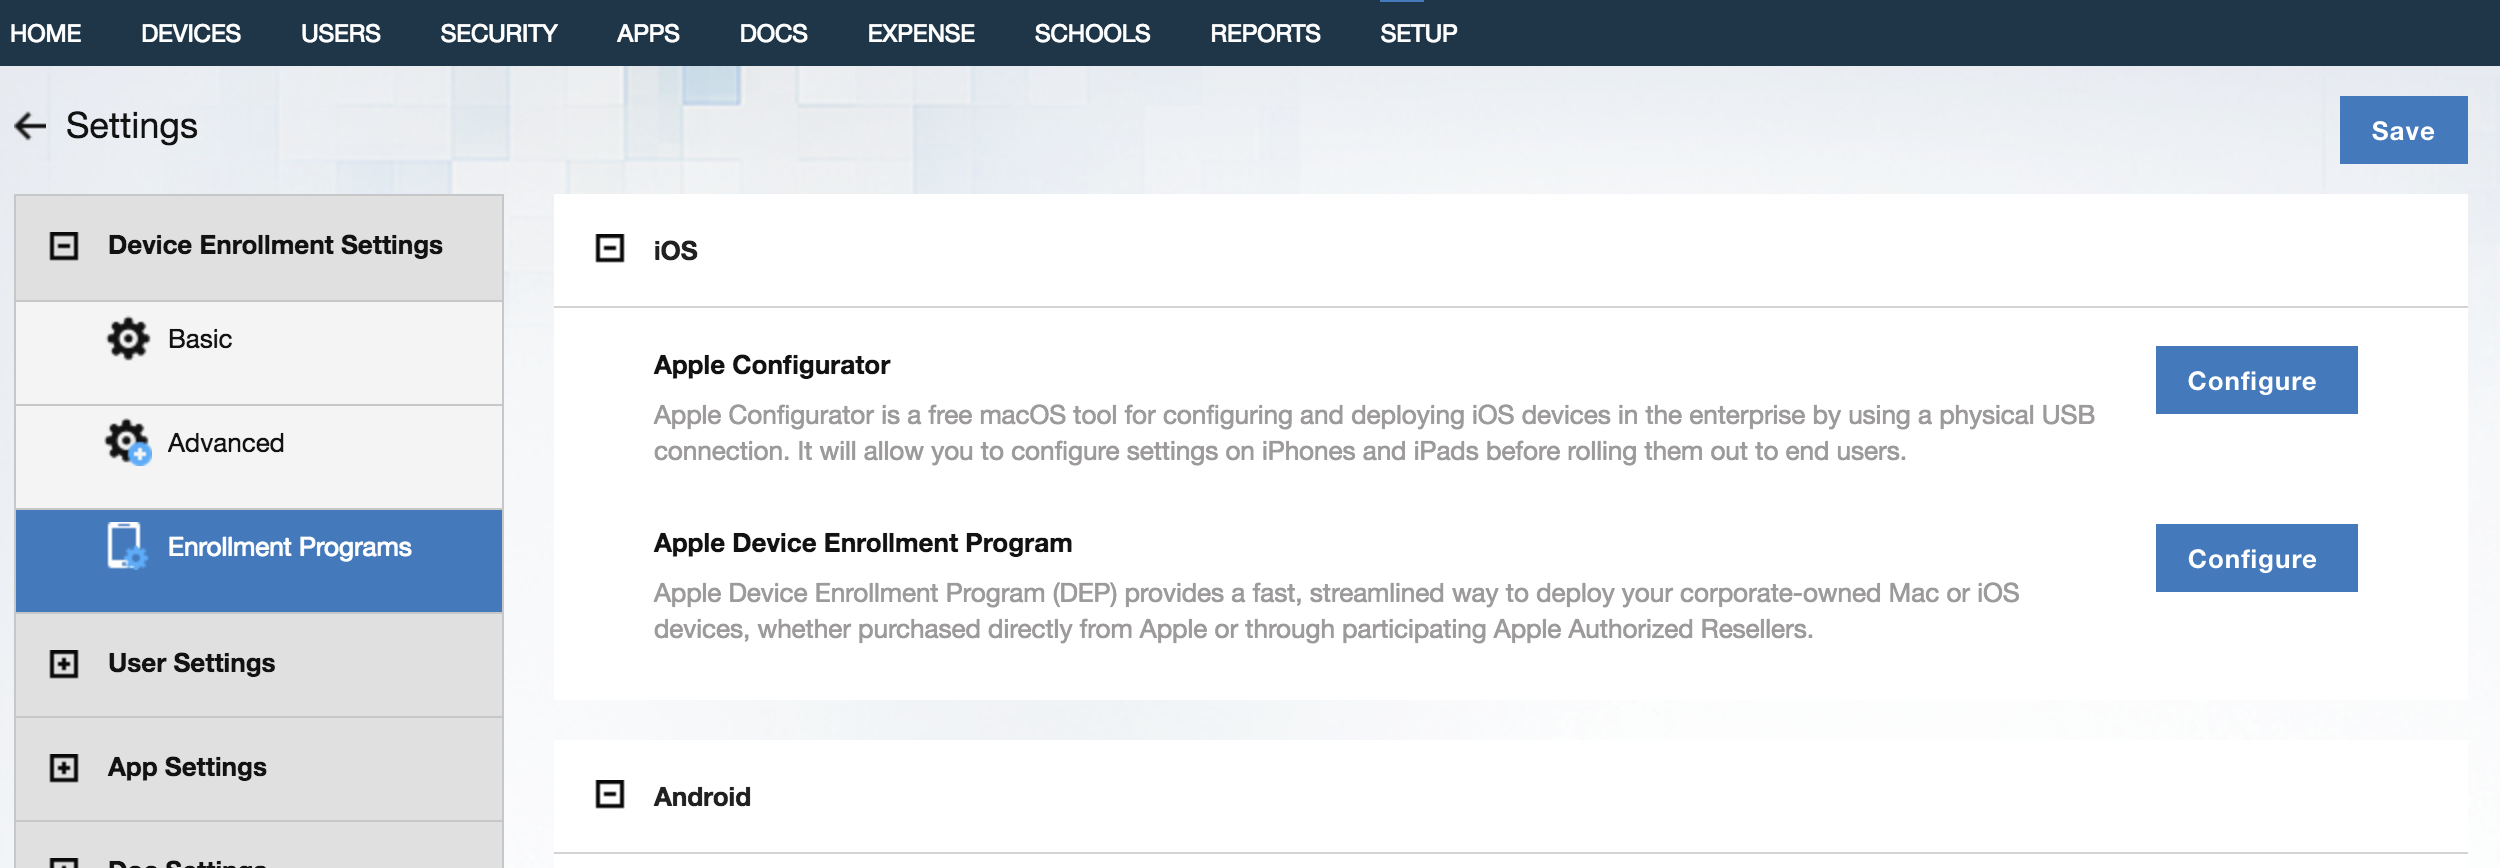The height and width of the screenshot is (868, 2500).
Task: Collapse the Android panel
Action: click(x=610, y=794)
